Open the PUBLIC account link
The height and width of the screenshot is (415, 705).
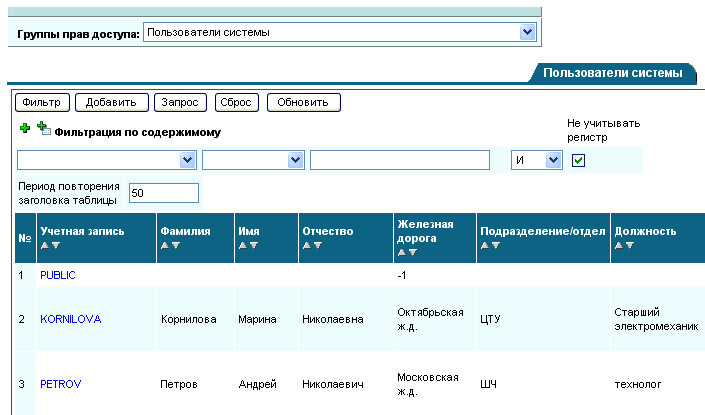click(x=58, y=275)
